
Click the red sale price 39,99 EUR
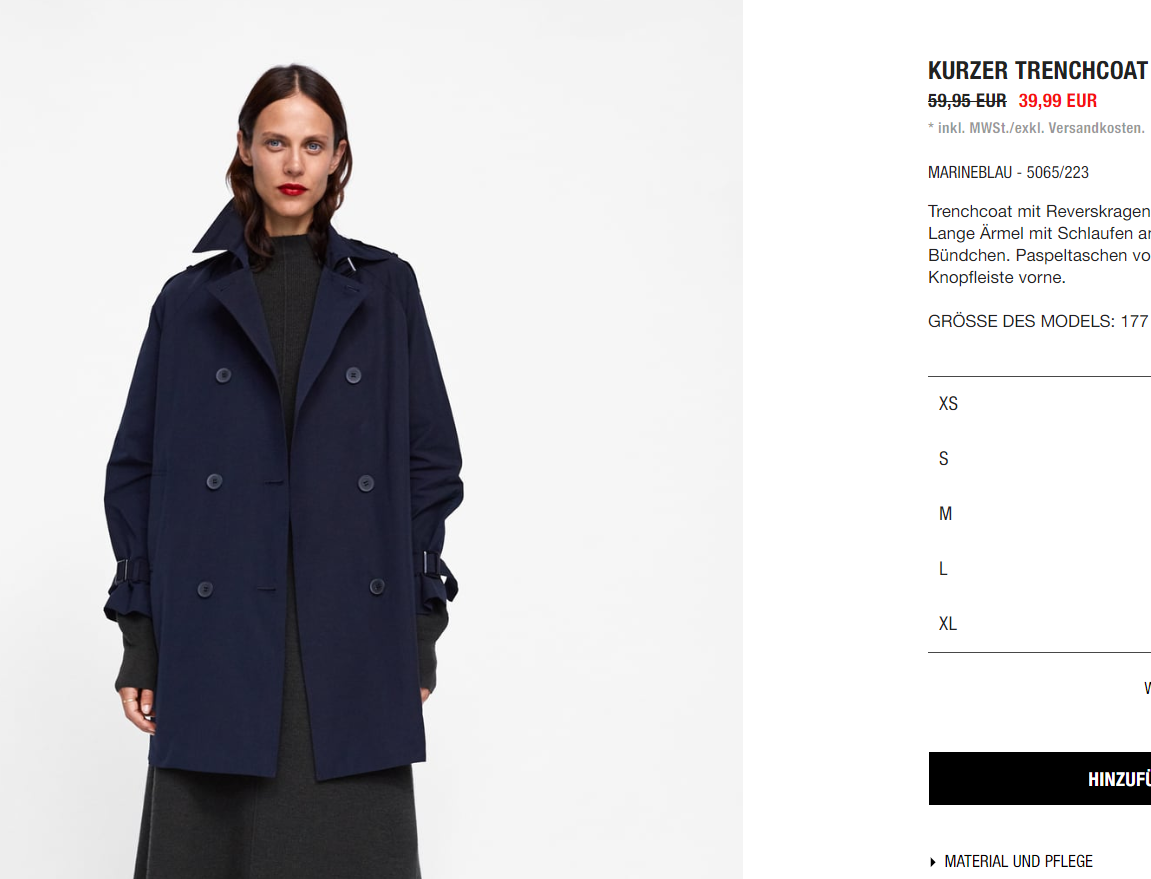click(1058, 101)
